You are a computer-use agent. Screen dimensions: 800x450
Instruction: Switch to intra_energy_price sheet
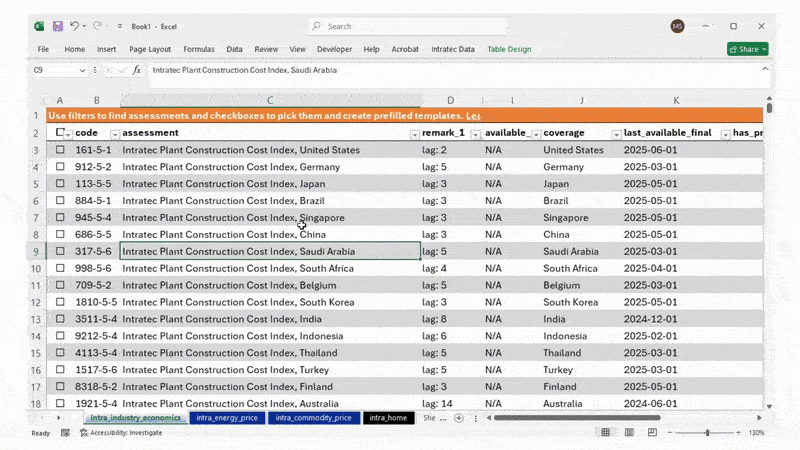click(227, 418)
